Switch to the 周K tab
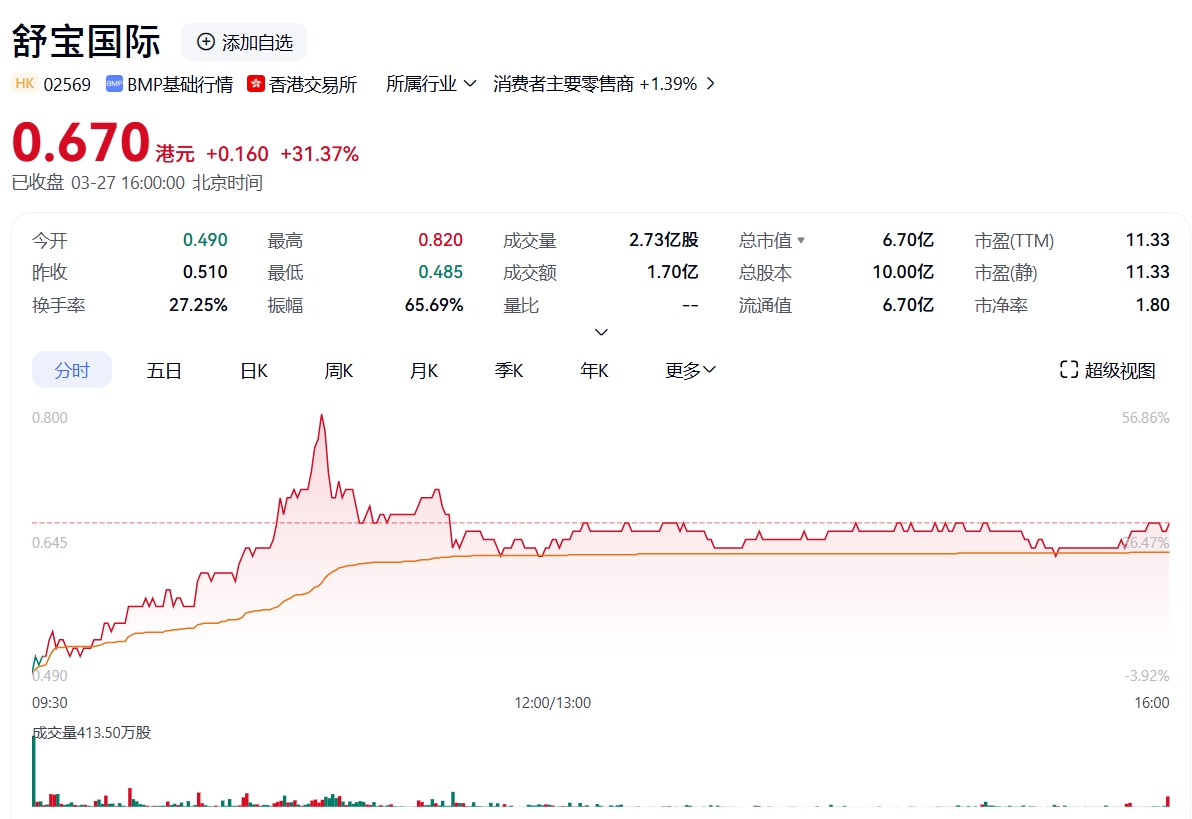1192x819 pixels. click(339, 370)
